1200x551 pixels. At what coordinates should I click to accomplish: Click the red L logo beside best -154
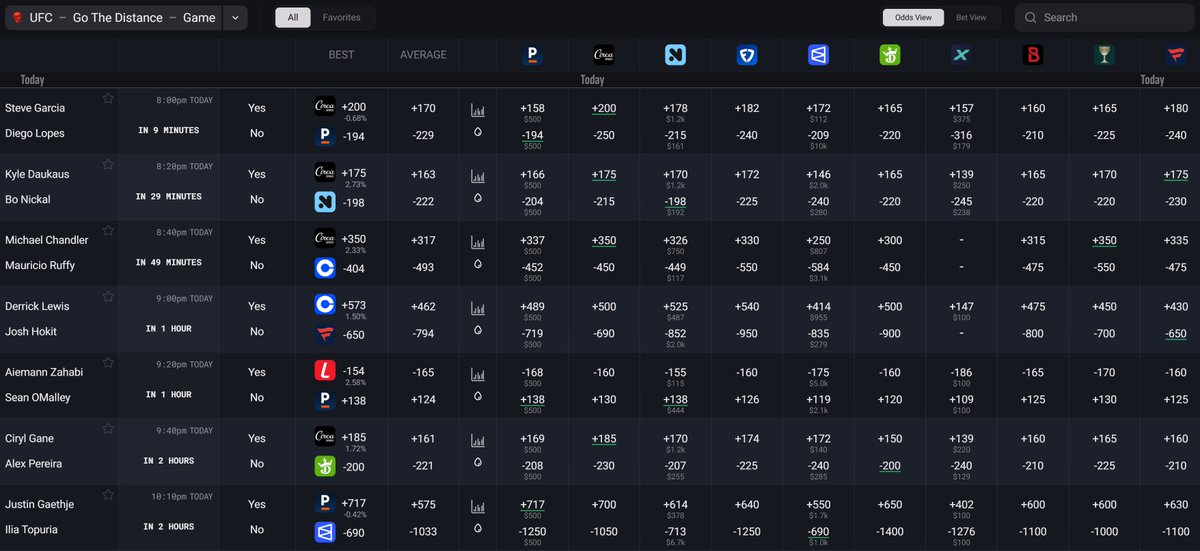325,371
